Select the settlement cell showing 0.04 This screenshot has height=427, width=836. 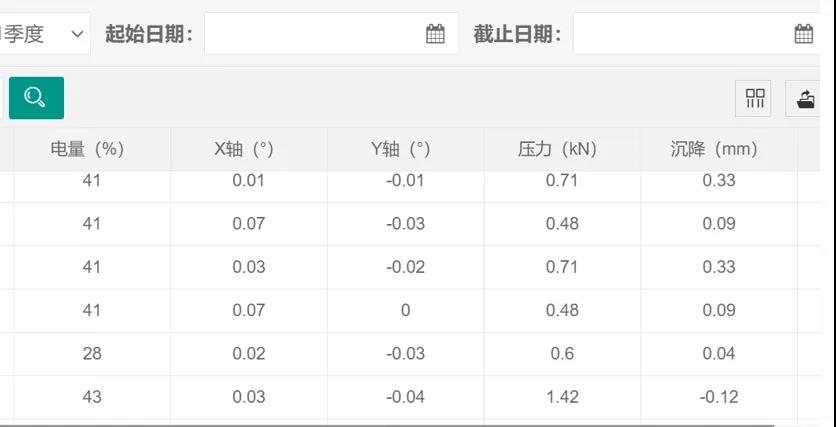(719, 354)
